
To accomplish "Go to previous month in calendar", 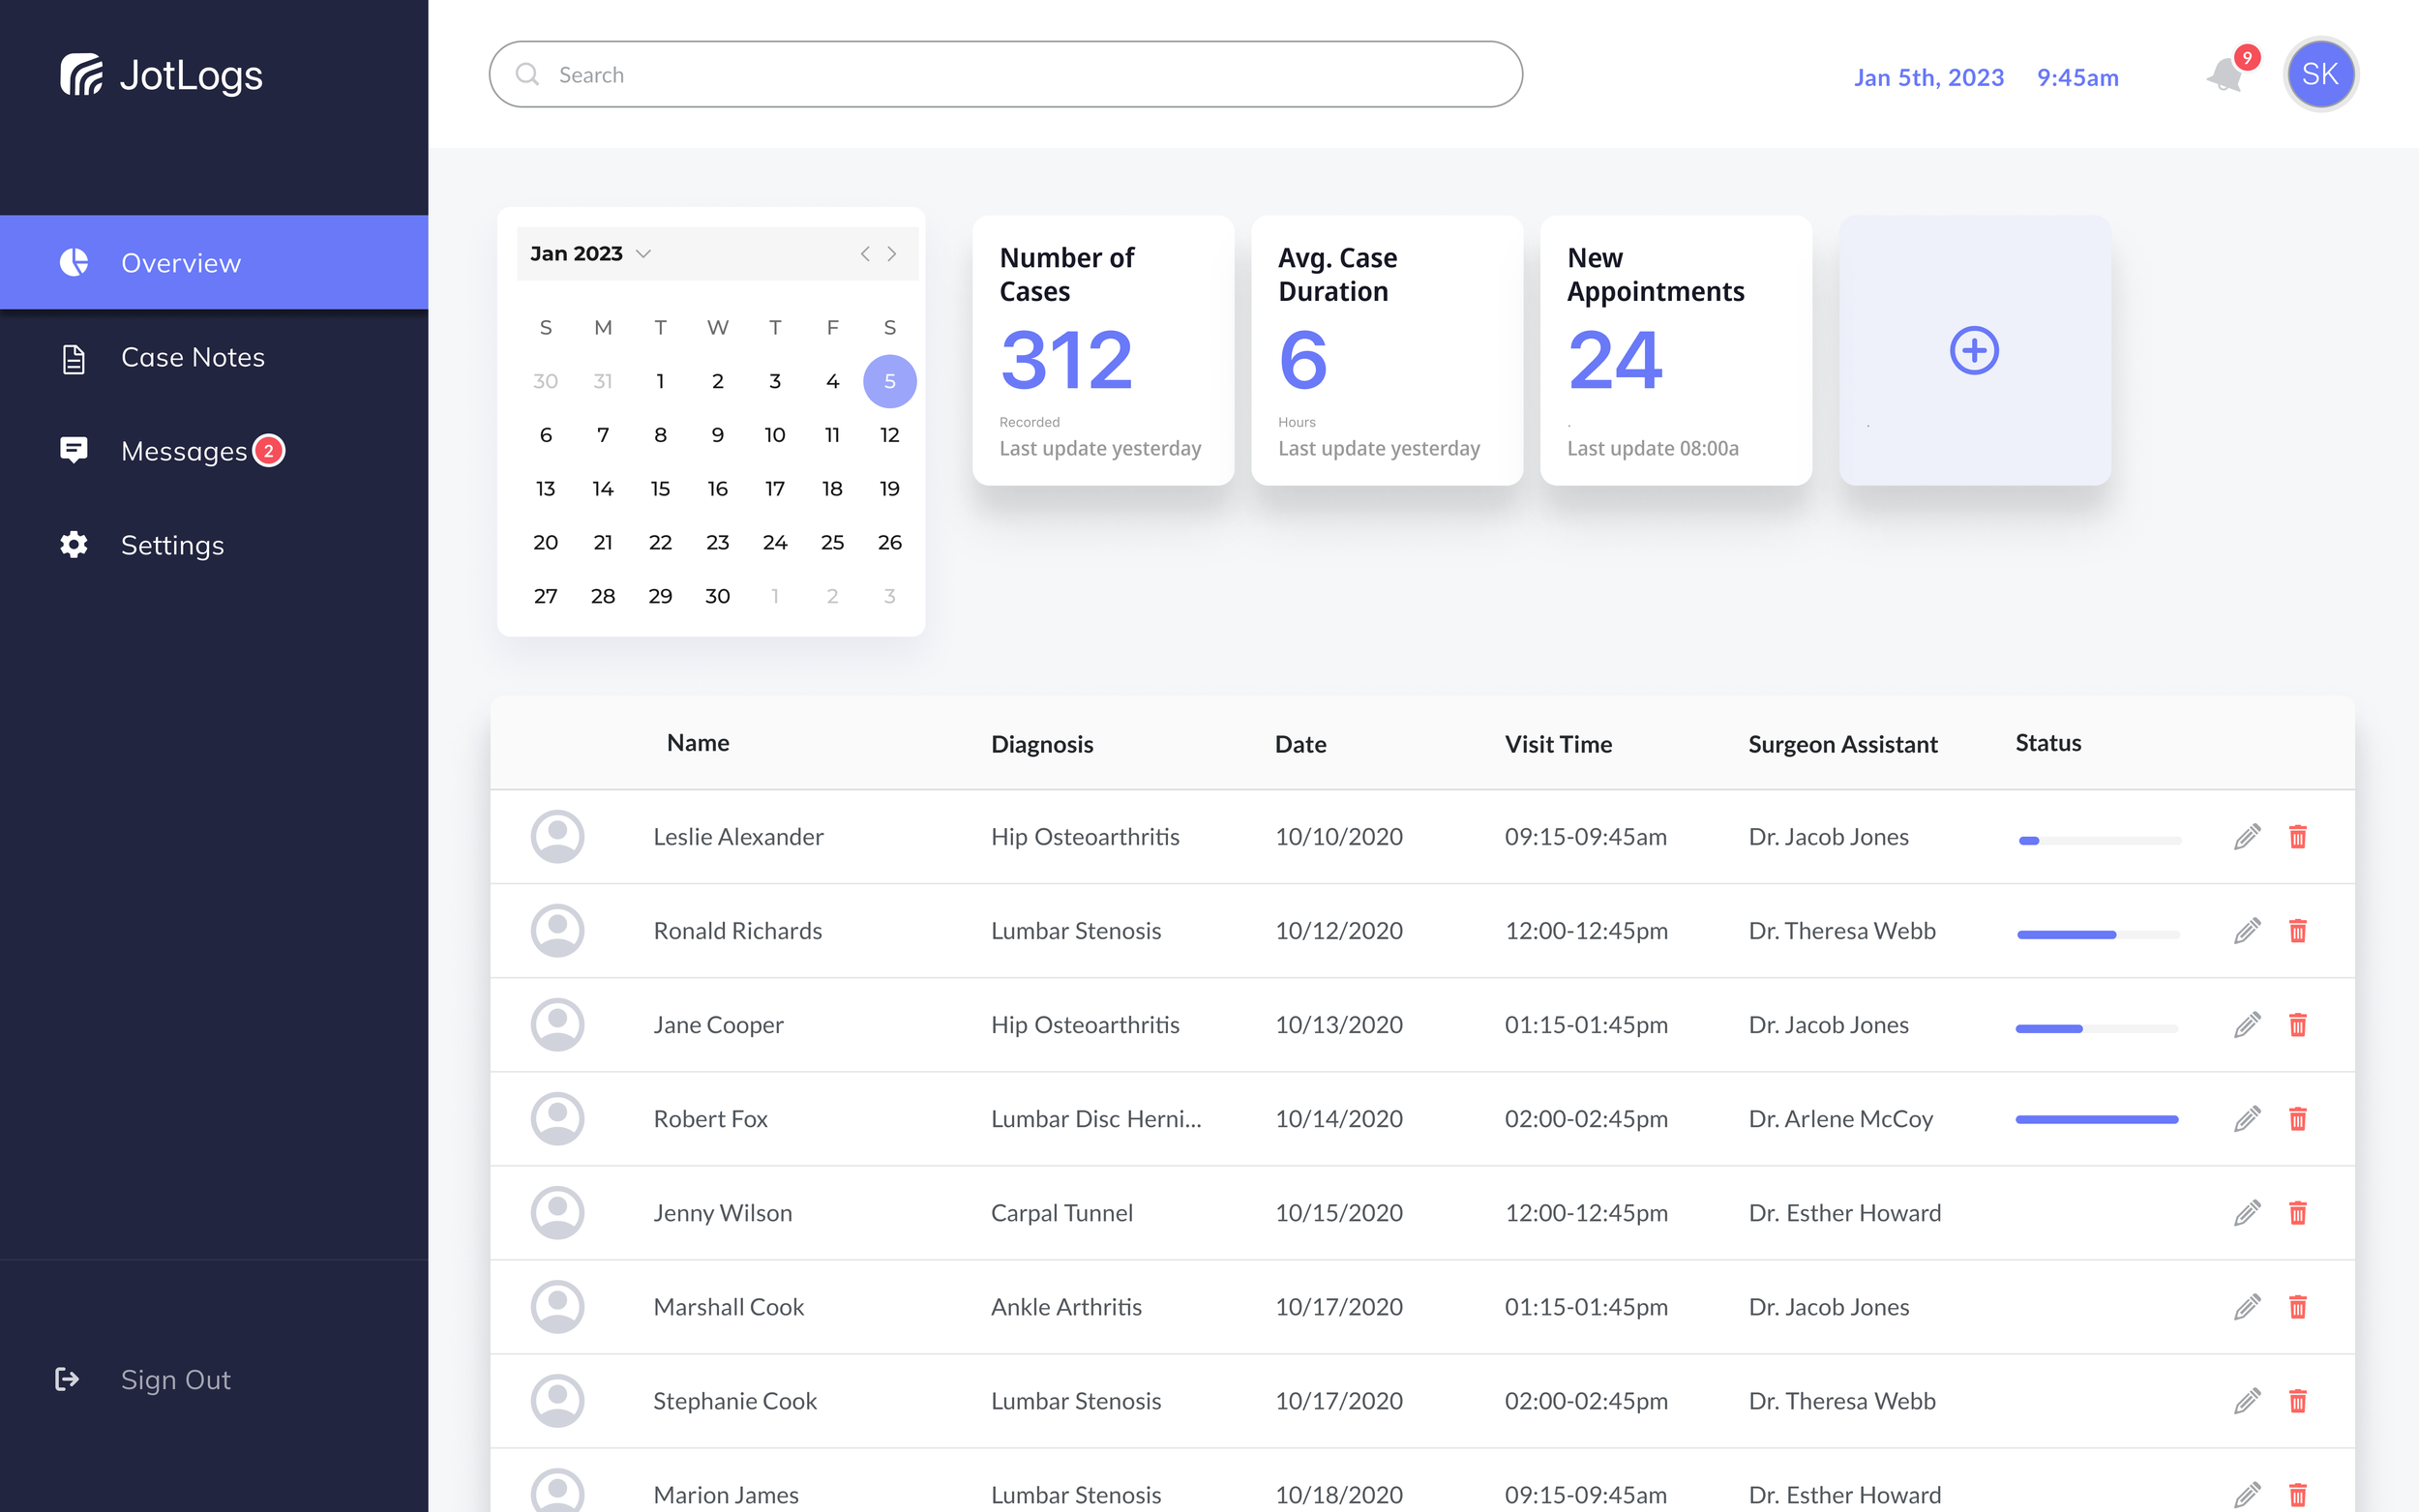I will tap(865, 254).
